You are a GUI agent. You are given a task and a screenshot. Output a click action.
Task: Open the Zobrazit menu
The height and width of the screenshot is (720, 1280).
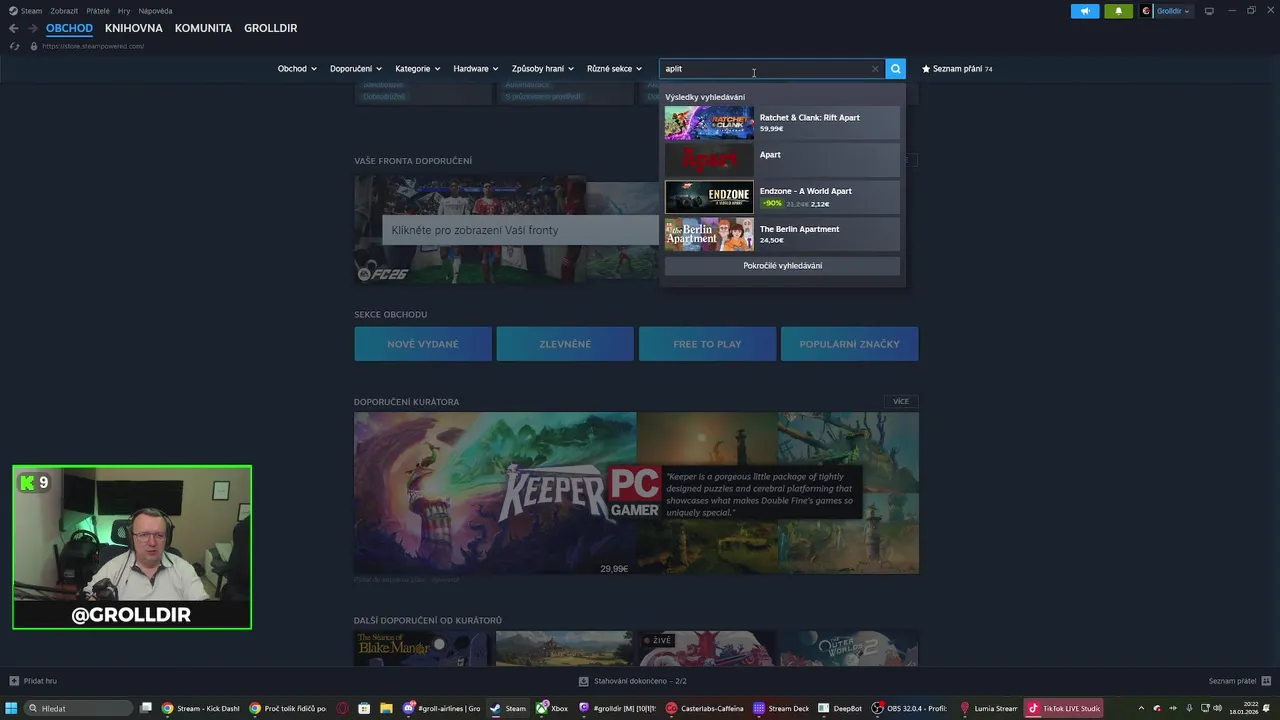point(64,11)
